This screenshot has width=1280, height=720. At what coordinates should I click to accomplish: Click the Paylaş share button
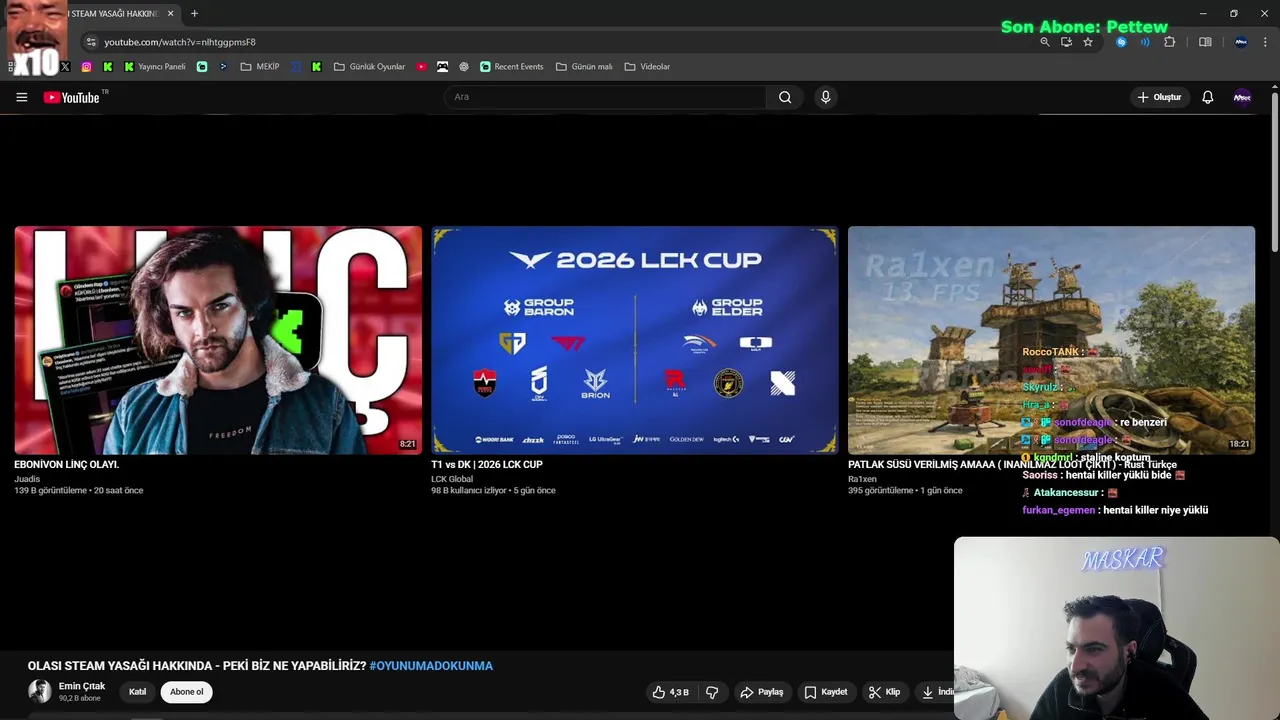[x=762, y=692]
